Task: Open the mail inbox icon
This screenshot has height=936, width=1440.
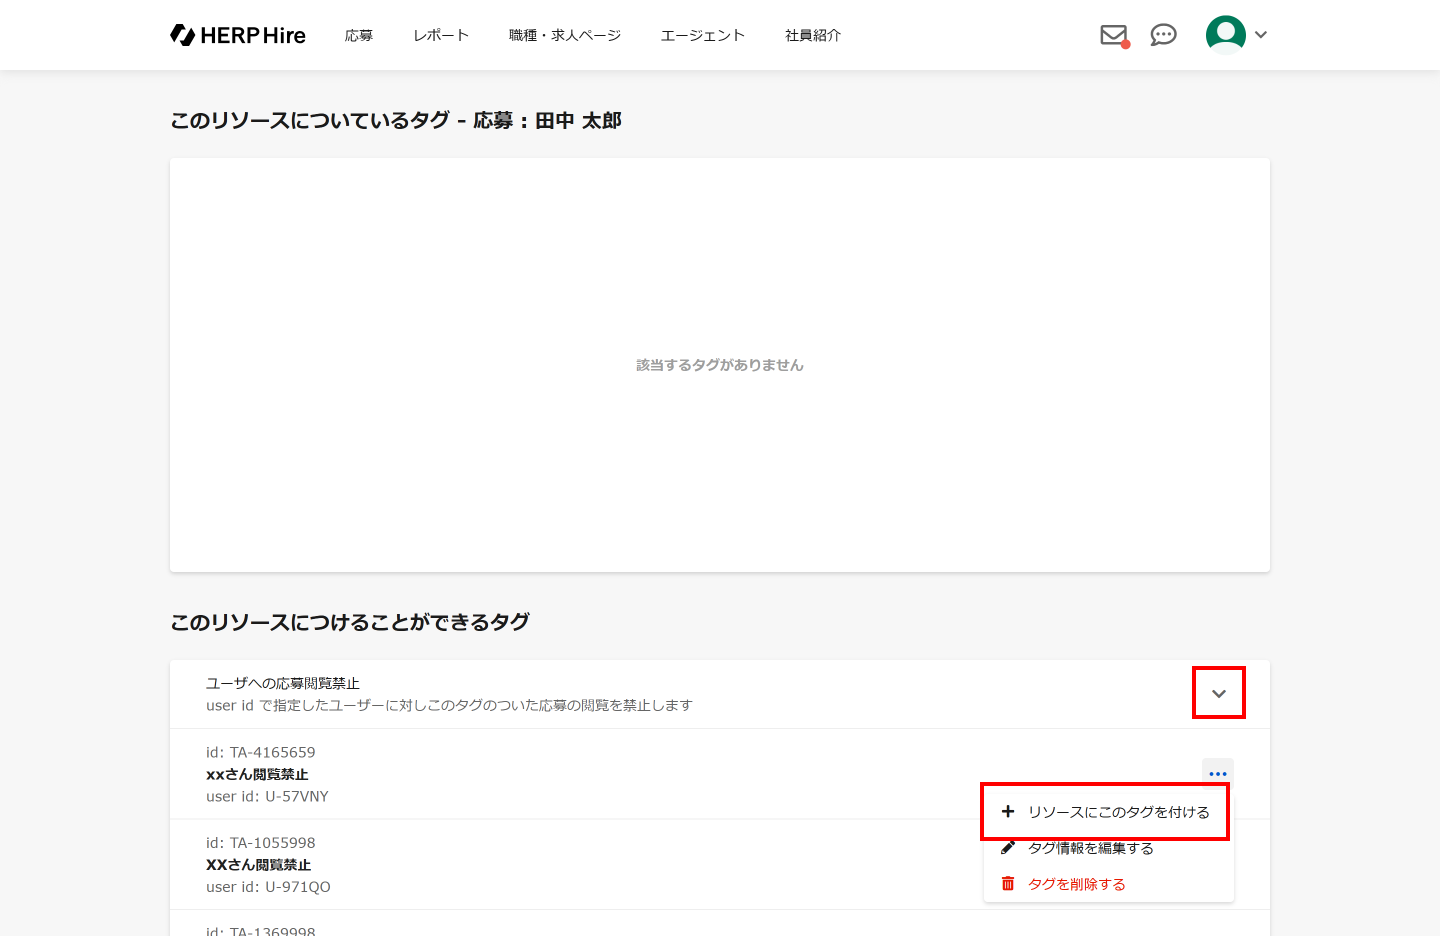Action: pyautogui.click(x=1114, y=35)
